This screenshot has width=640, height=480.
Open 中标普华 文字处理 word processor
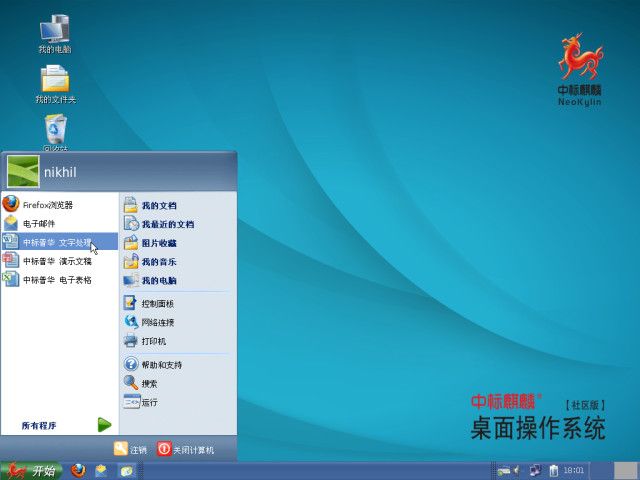pos(56,242)
